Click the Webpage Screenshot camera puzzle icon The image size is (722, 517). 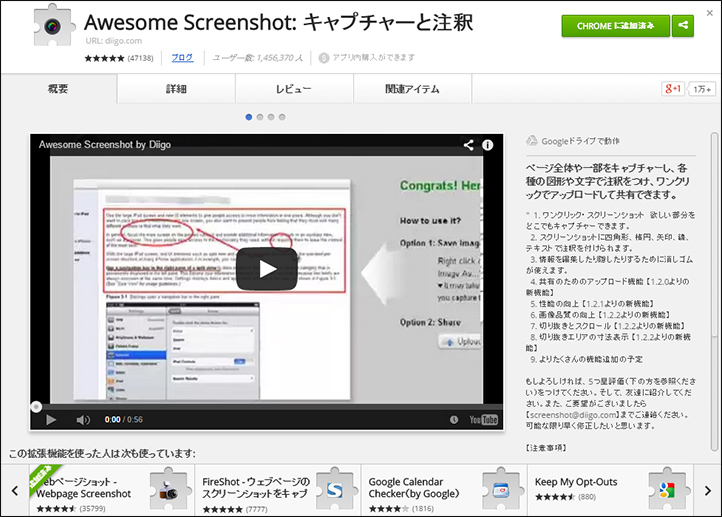tap(170, 489)
